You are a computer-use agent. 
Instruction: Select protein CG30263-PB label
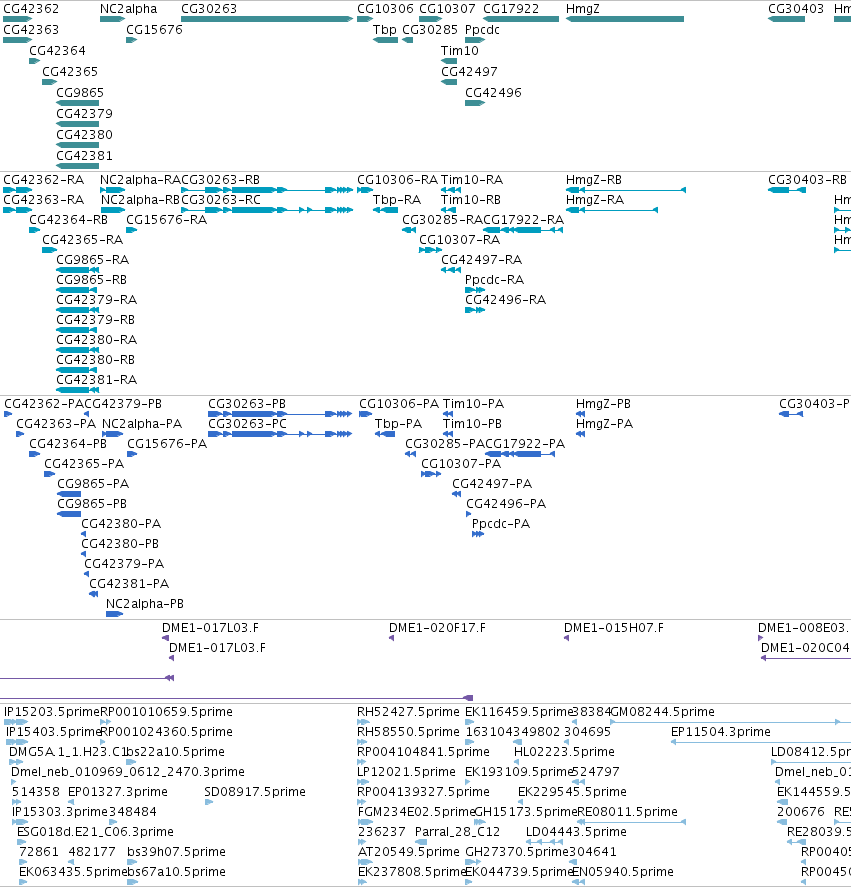pos(247,404)
